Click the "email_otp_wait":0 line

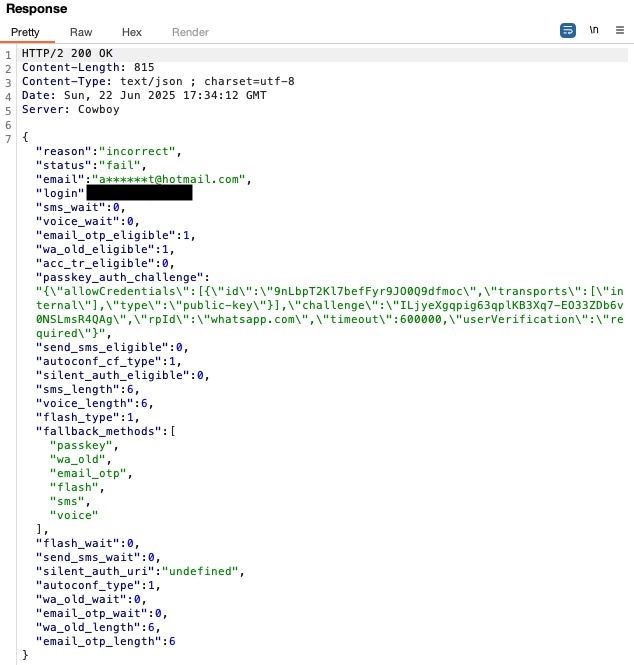point(102,613)
